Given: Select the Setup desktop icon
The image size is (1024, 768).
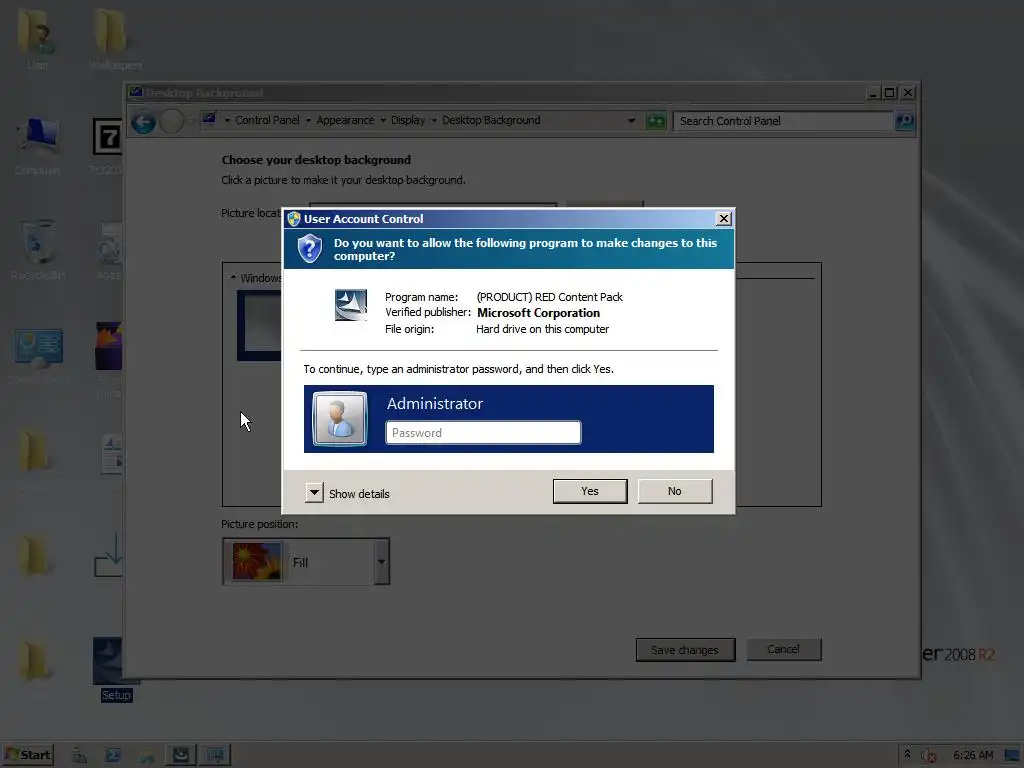Looking at the screenshot, I should click(x=116, y=669).
